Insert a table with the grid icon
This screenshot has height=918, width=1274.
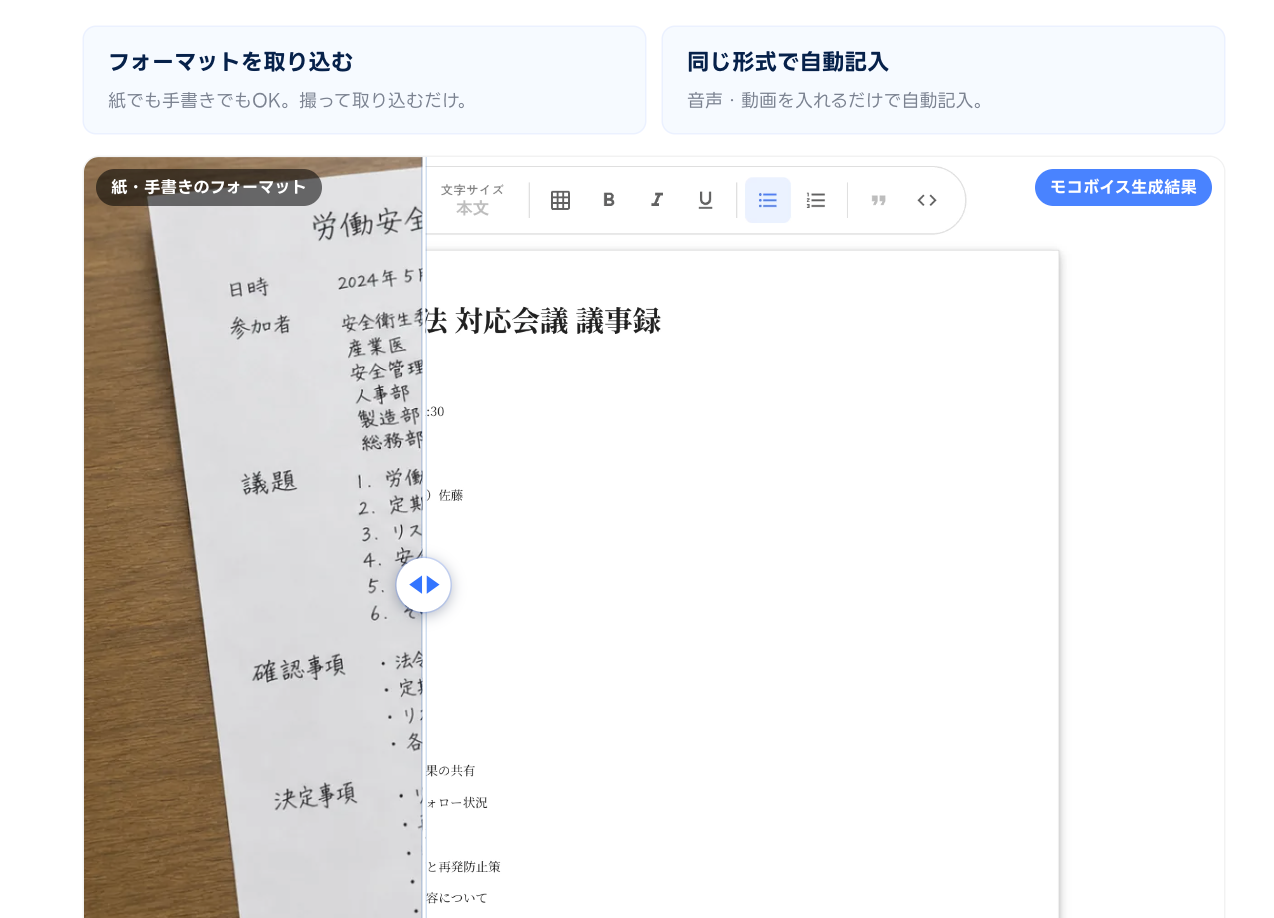coord(560,200)
